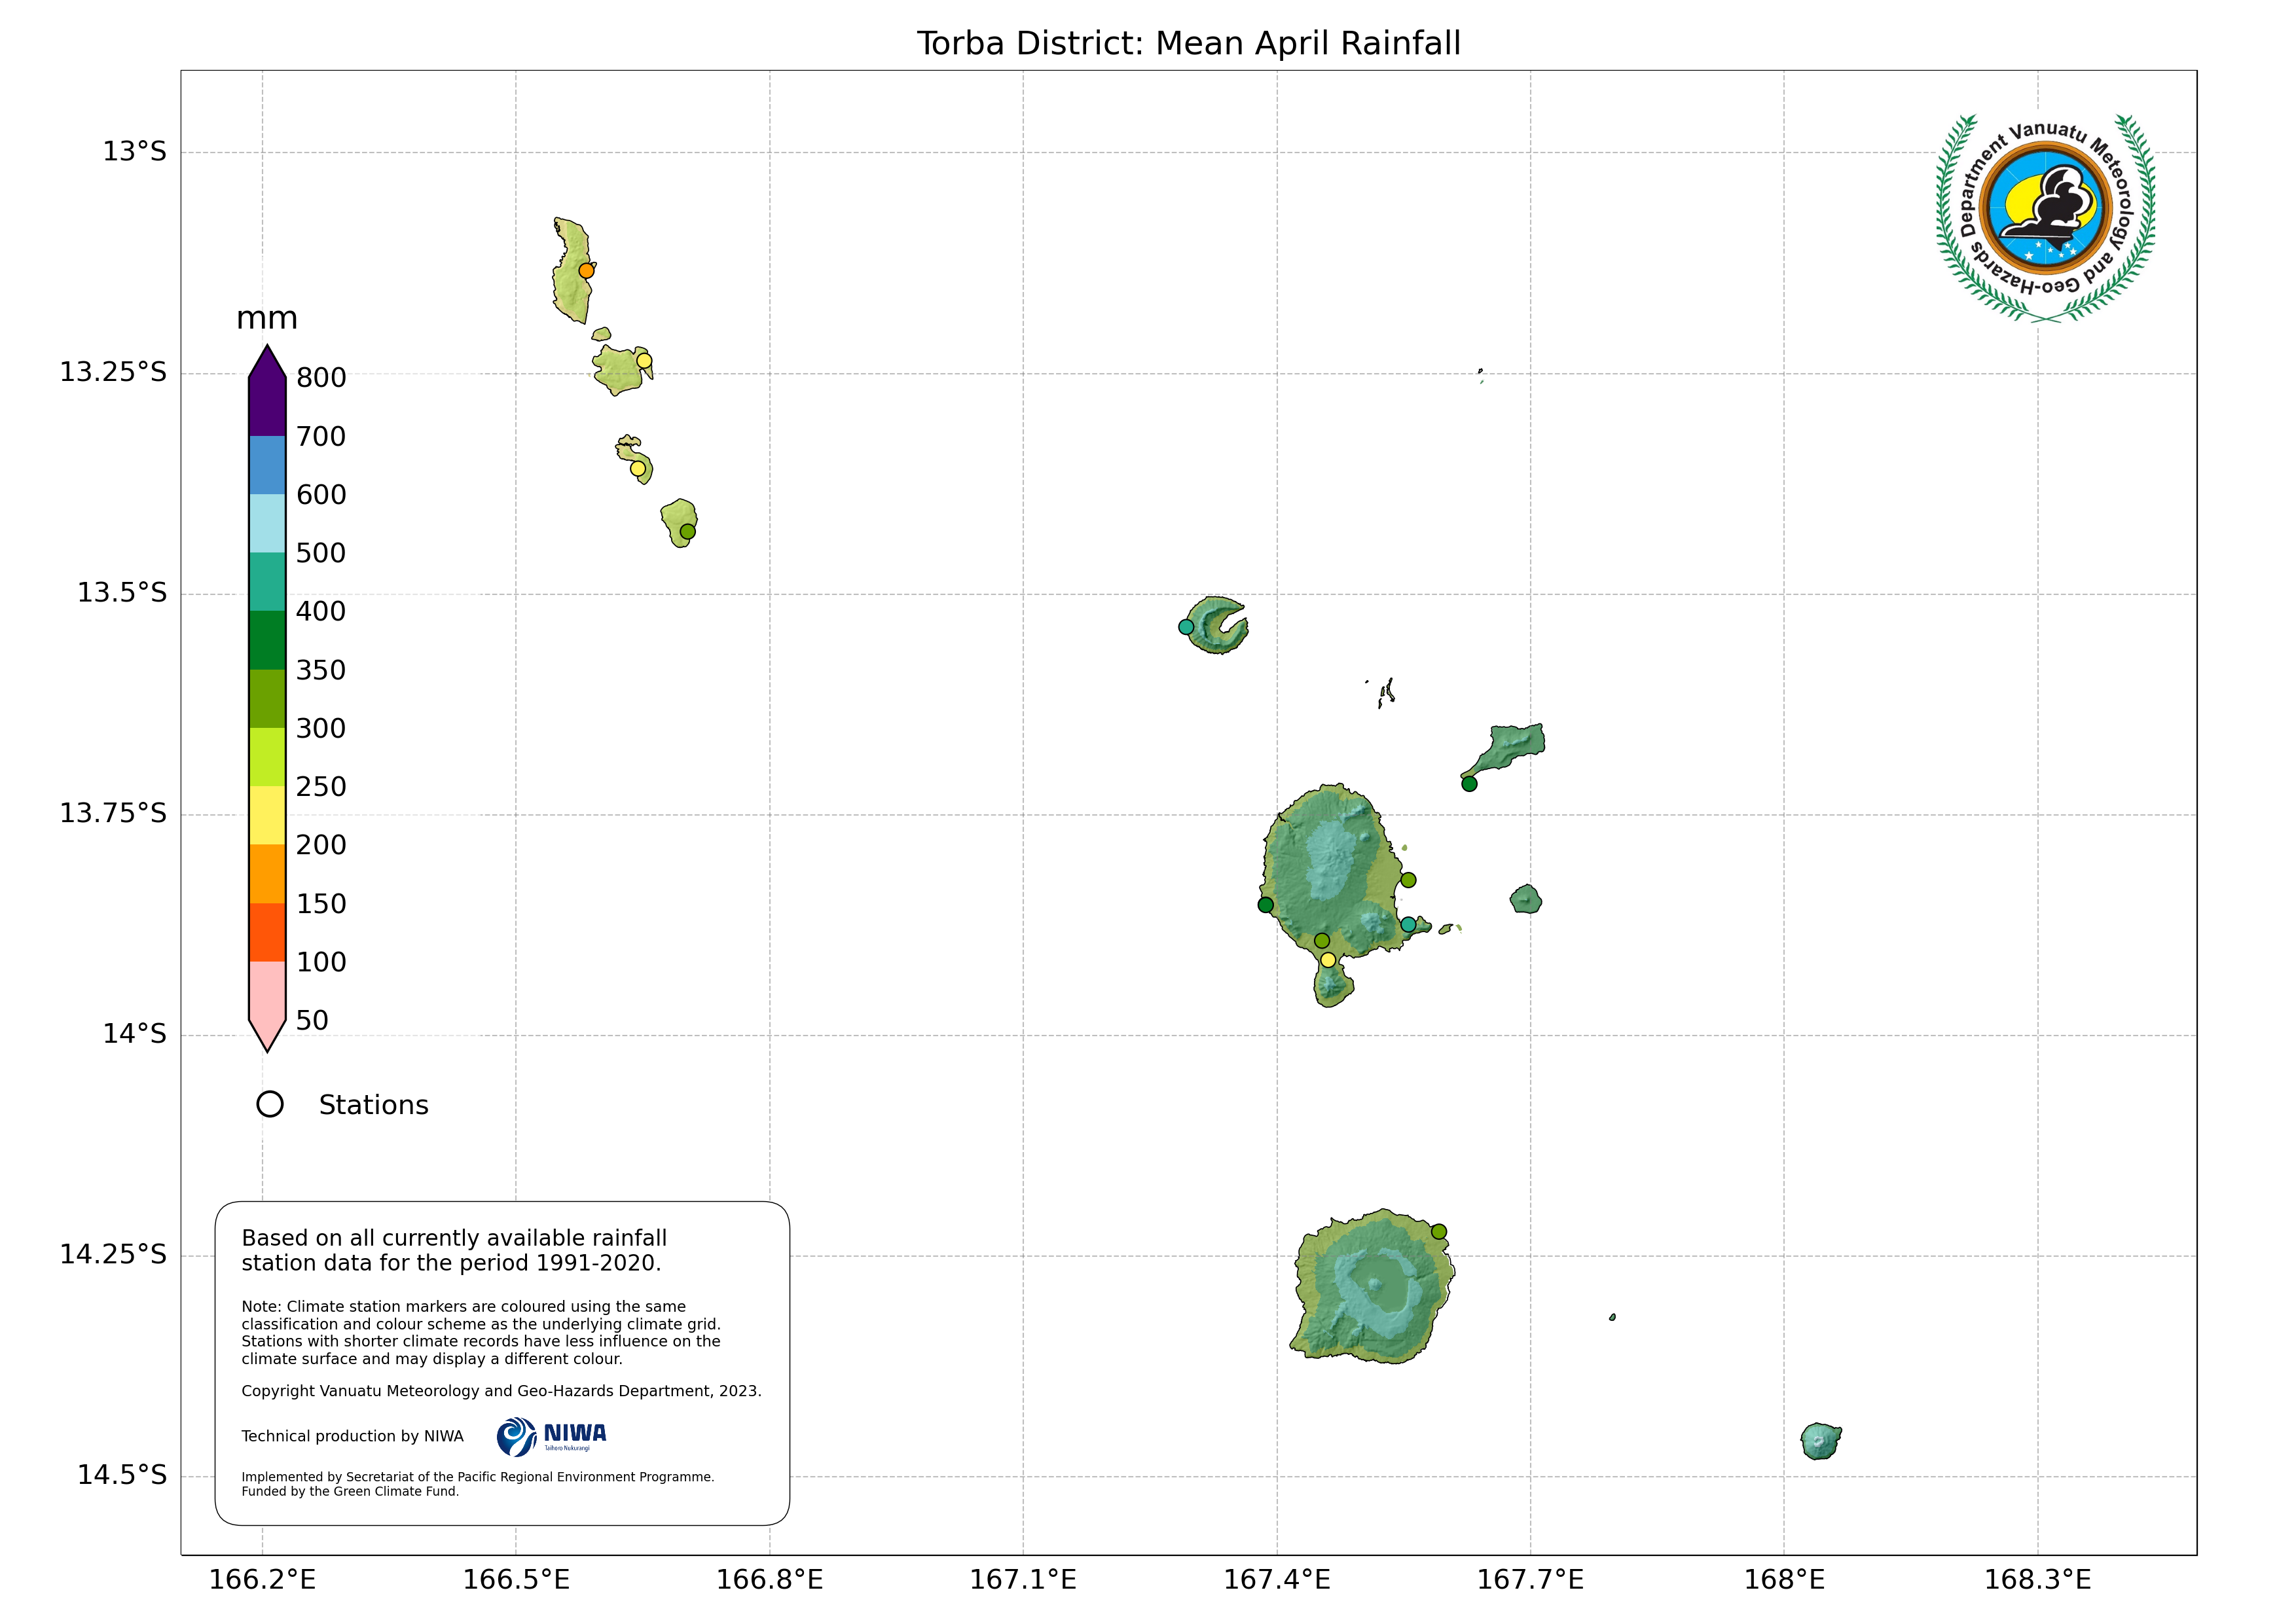The image size is (2296, 1624).
Task: Click the yellow 200-250 colorbar segment
Action: pos(267,815)
